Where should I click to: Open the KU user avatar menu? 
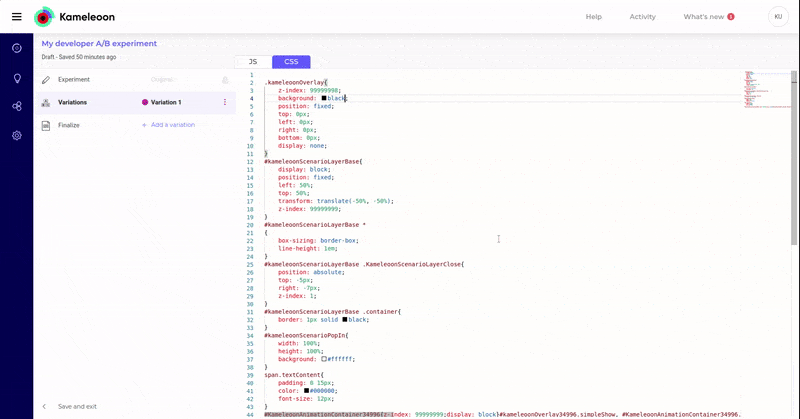point(777,16)
